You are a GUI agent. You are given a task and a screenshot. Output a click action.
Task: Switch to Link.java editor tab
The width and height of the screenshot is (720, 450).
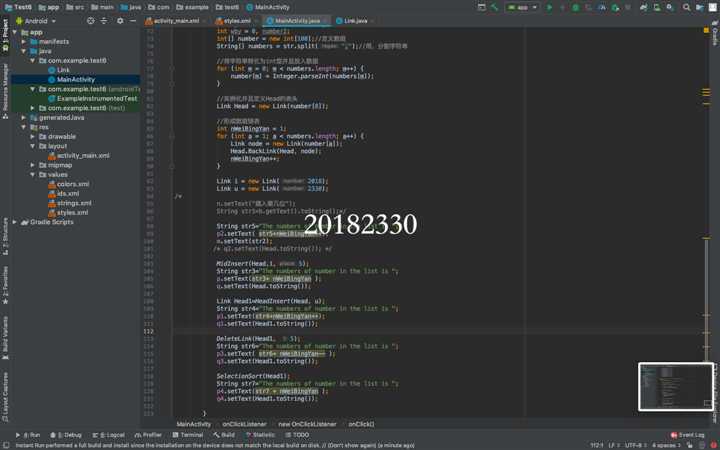[x=353, y=21]
